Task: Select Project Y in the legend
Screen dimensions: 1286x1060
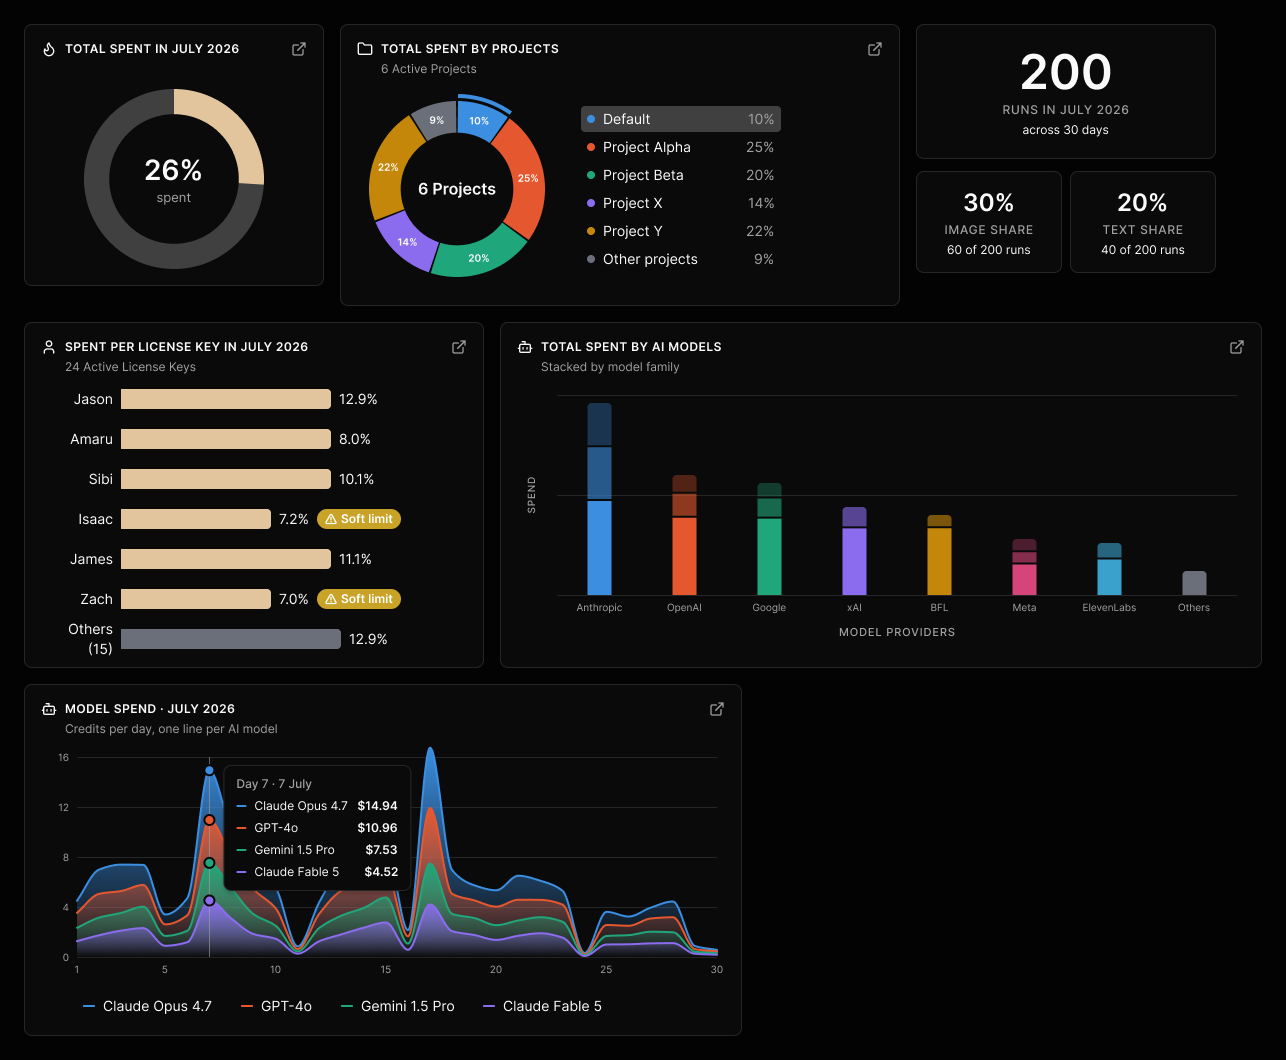Action: pos(681,231)
